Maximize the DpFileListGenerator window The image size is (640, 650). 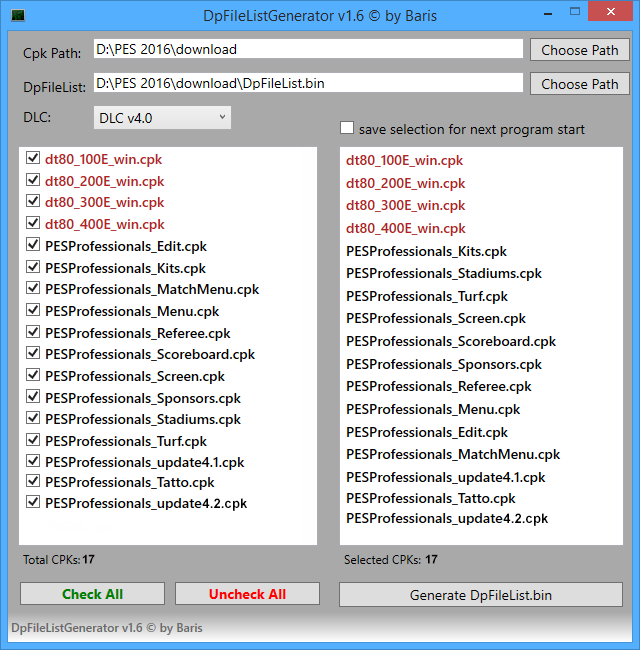click(x=575, y=12)
